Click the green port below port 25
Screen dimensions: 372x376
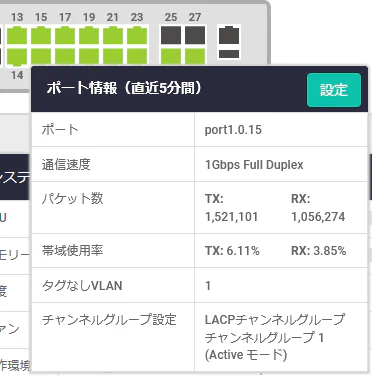coord(171,56)
